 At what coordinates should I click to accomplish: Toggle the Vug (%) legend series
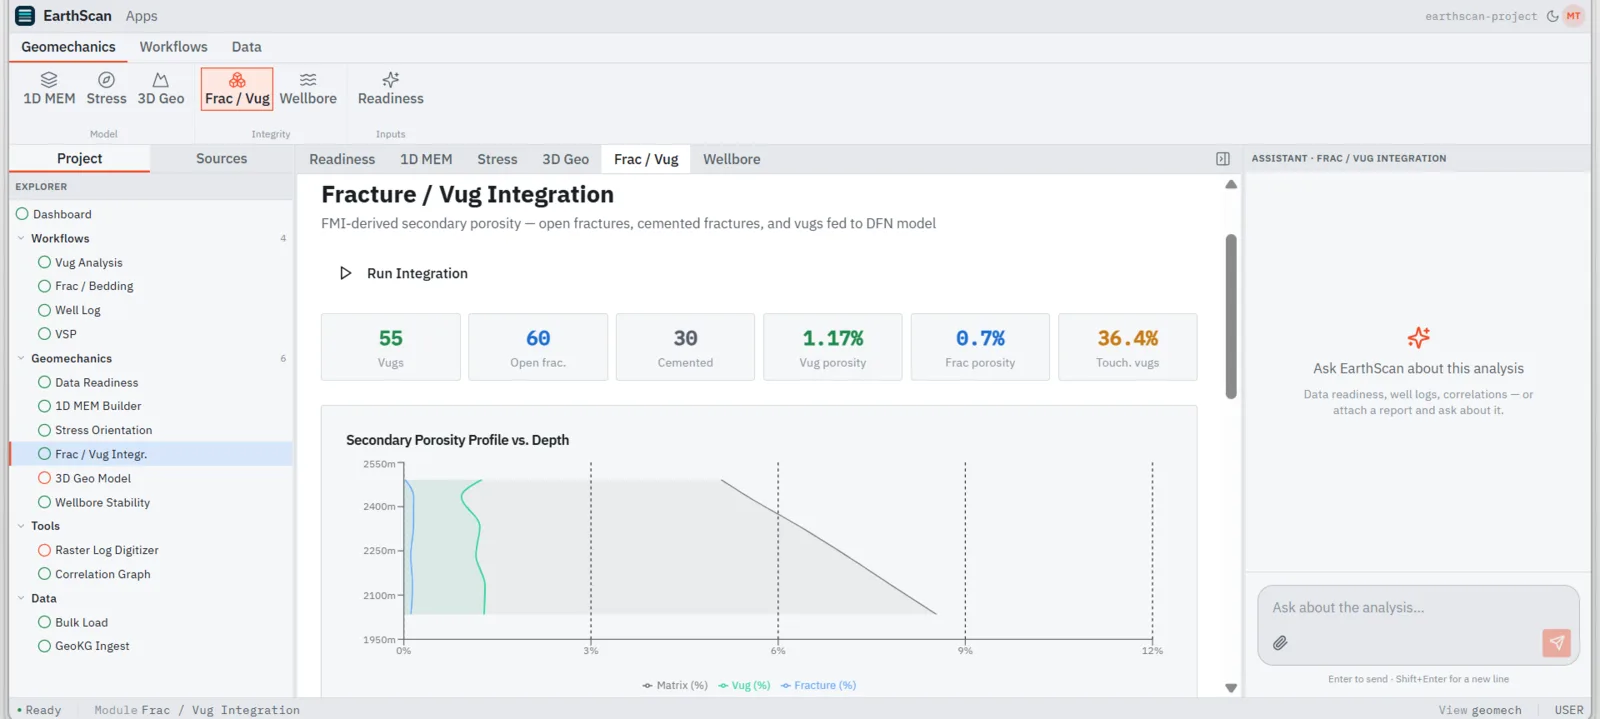coord(744,685)
